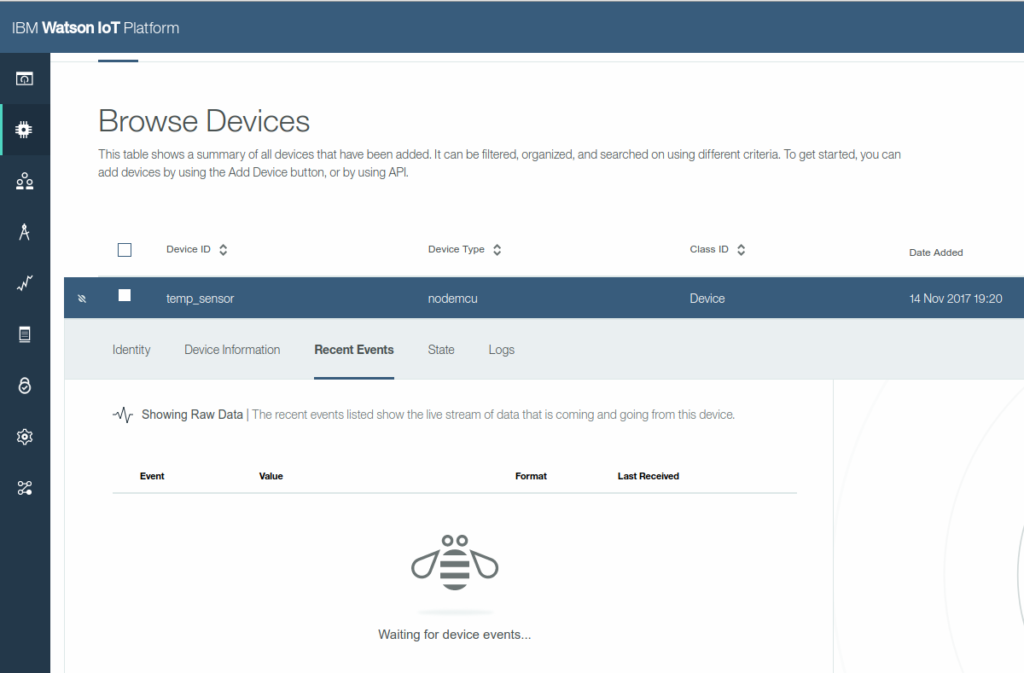Click the Event column header

pyautogui.click(x=152, y=476)
